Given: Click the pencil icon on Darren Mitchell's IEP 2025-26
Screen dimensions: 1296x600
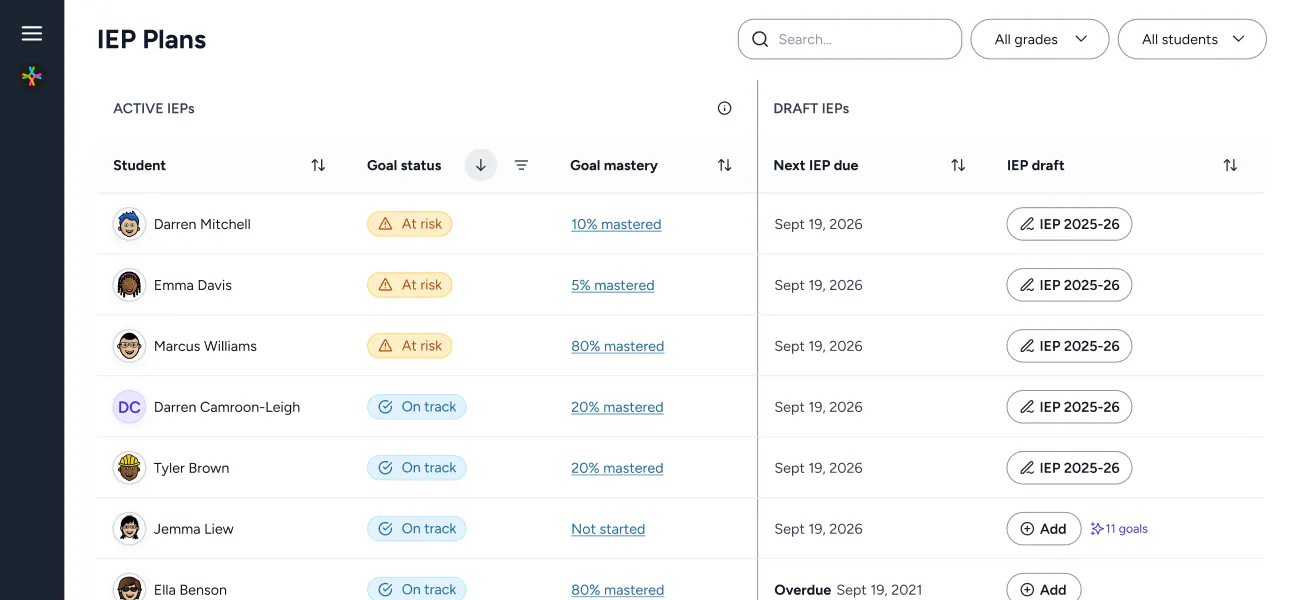Looking at the screenshot, I should (x=1027, y=224).
